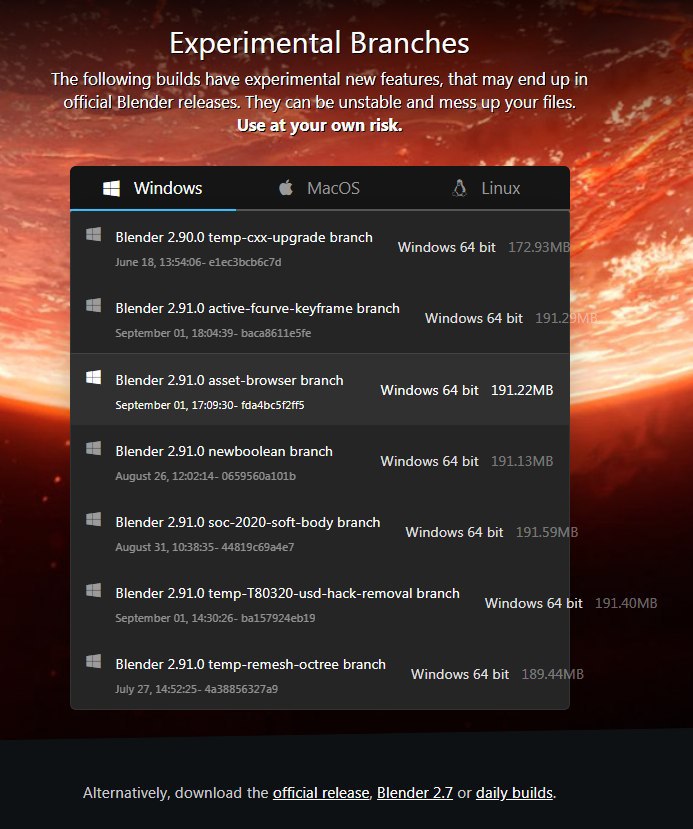This screenshot has width=693, height=829.
Task: Click the 191.40MB file size text
Action: tap(626, 603)
